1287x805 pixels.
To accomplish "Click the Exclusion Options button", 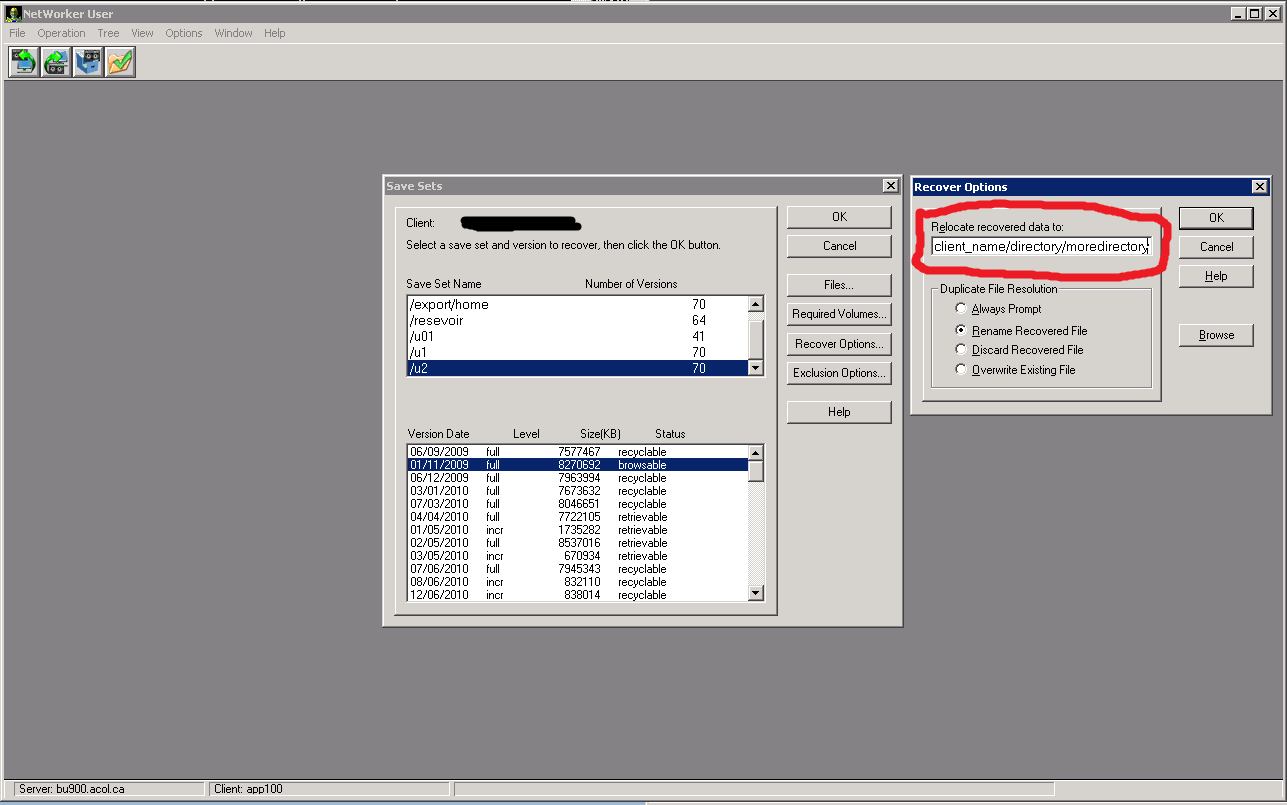I will (838, 373).
